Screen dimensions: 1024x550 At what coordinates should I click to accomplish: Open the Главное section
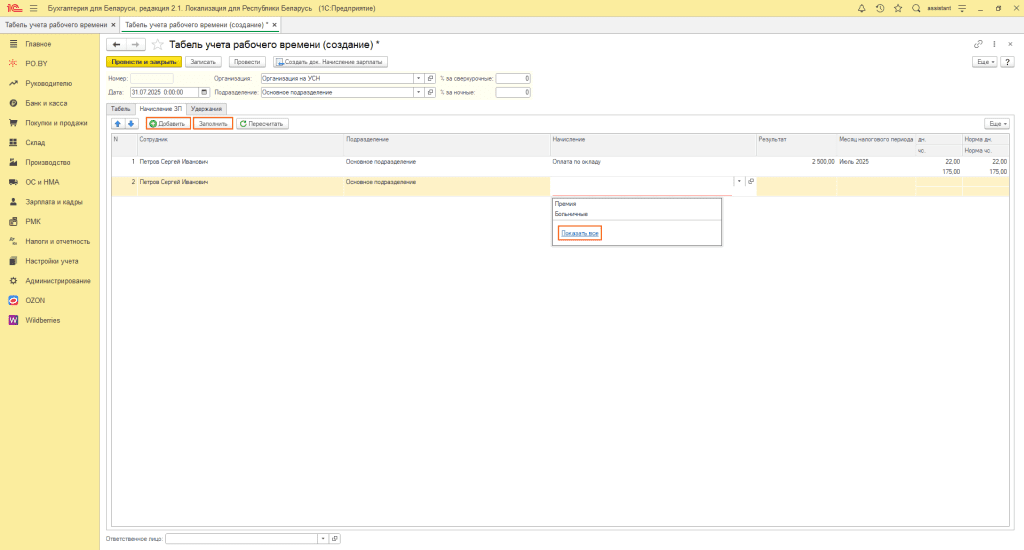tap(38, 44)
